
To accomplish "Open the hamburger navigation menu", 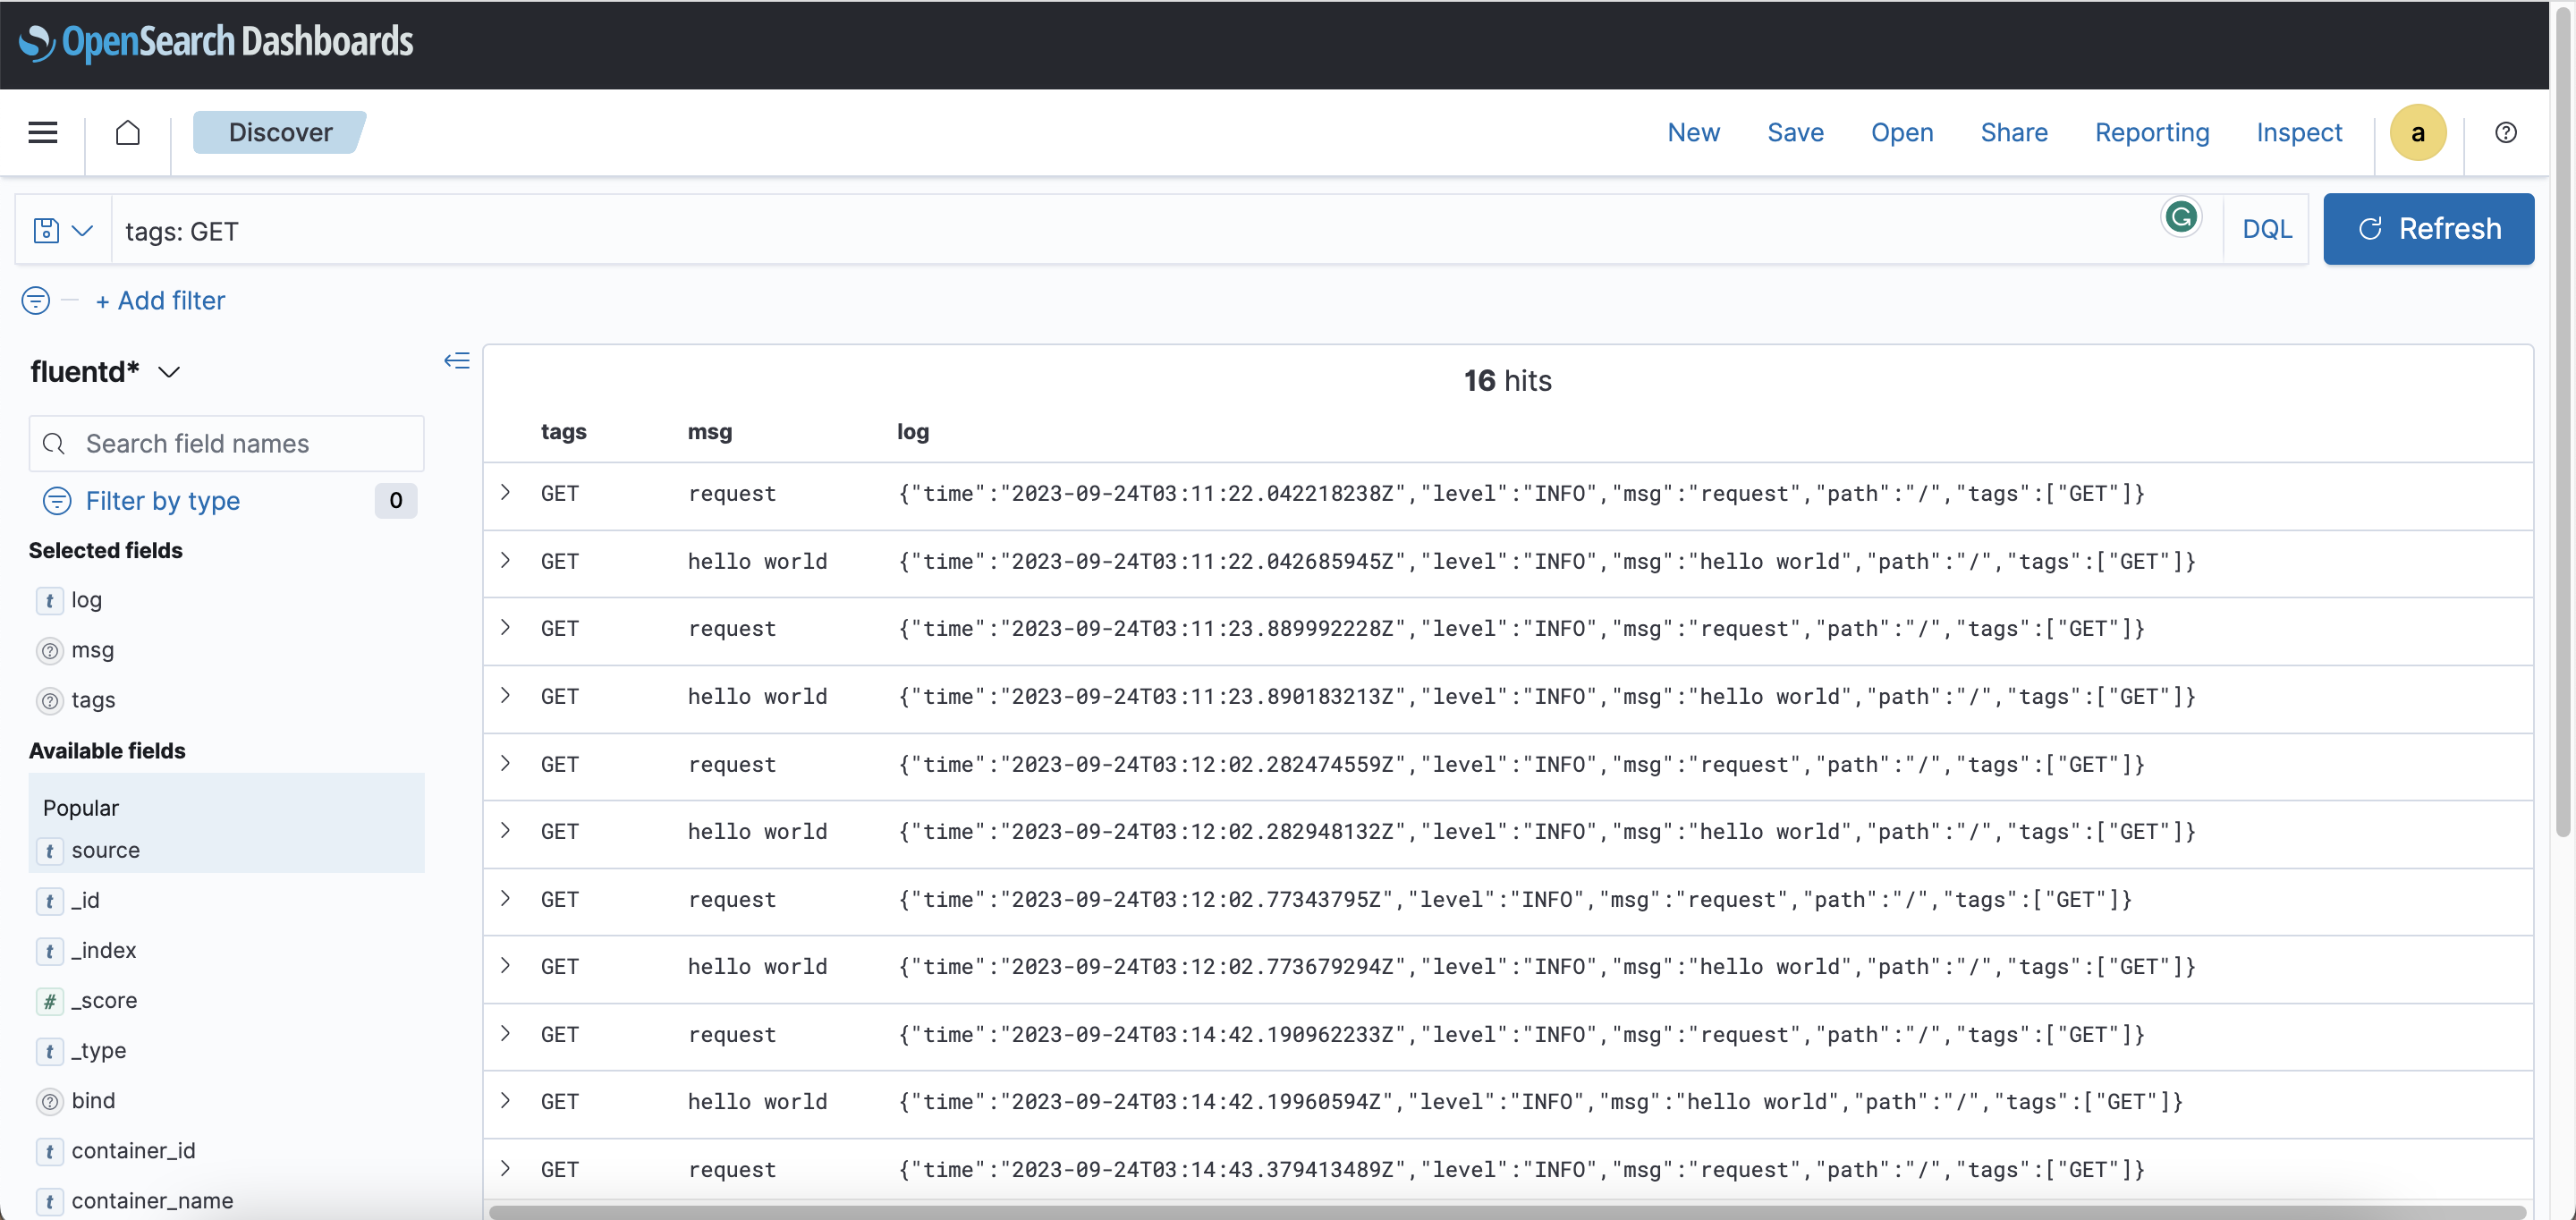I will pyautogui.click(x=42, y=132).
